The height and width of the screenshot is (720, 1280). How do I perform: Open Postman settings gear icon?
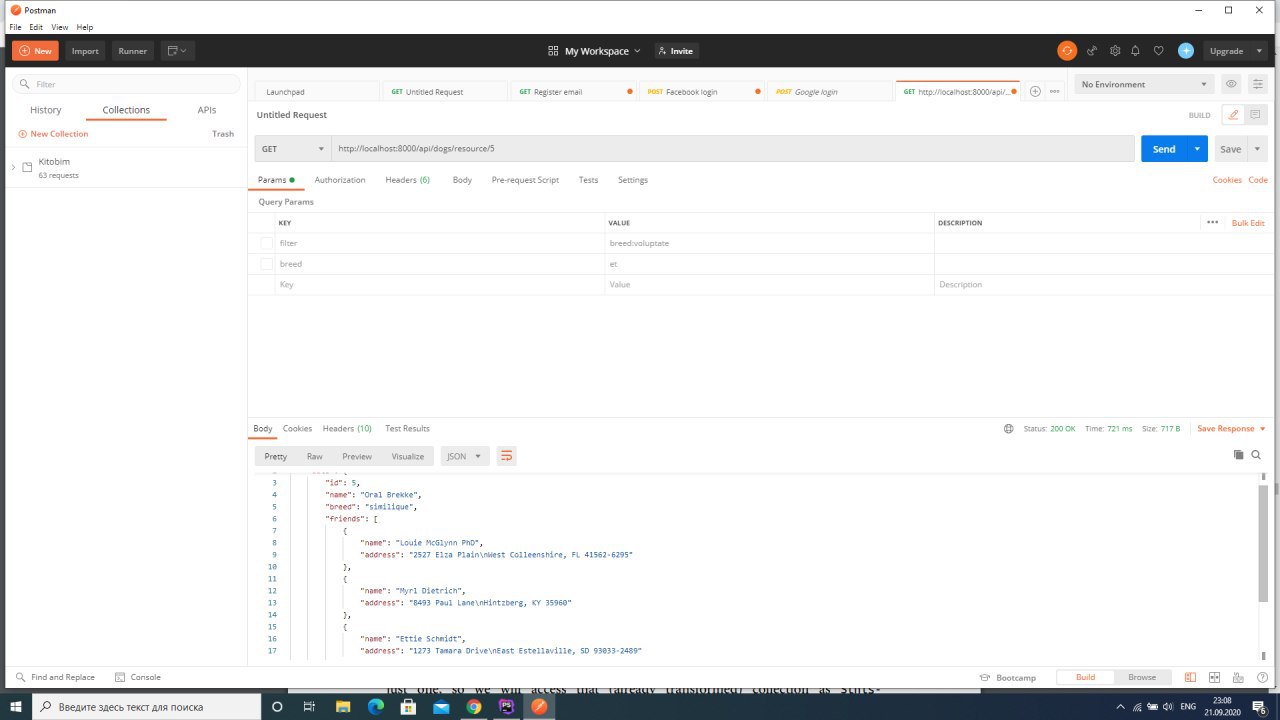click(x=1115, y=51)
